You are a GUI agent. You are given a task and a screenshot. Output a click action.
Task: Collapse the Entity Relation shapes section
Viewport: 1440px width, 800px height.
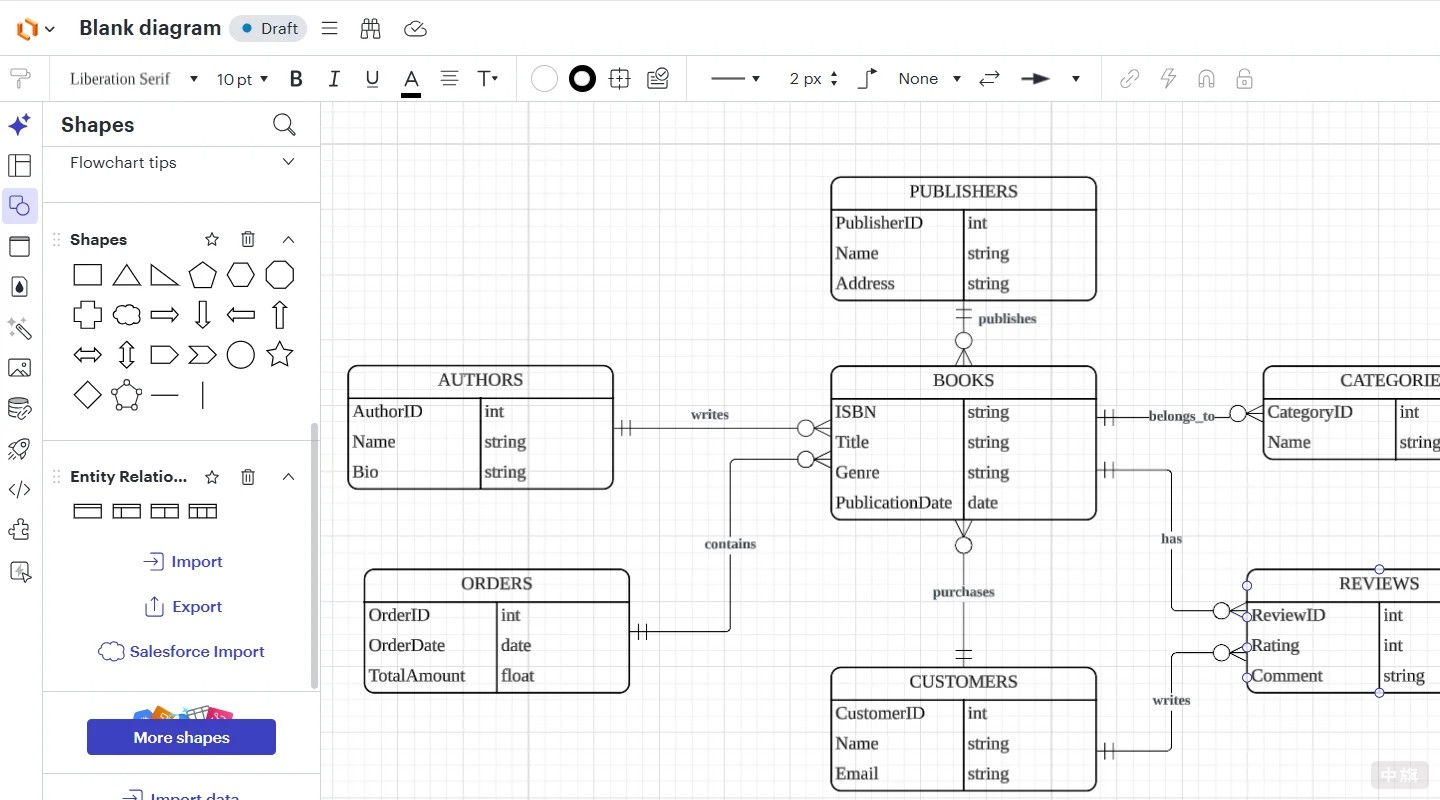coord(288,477)
